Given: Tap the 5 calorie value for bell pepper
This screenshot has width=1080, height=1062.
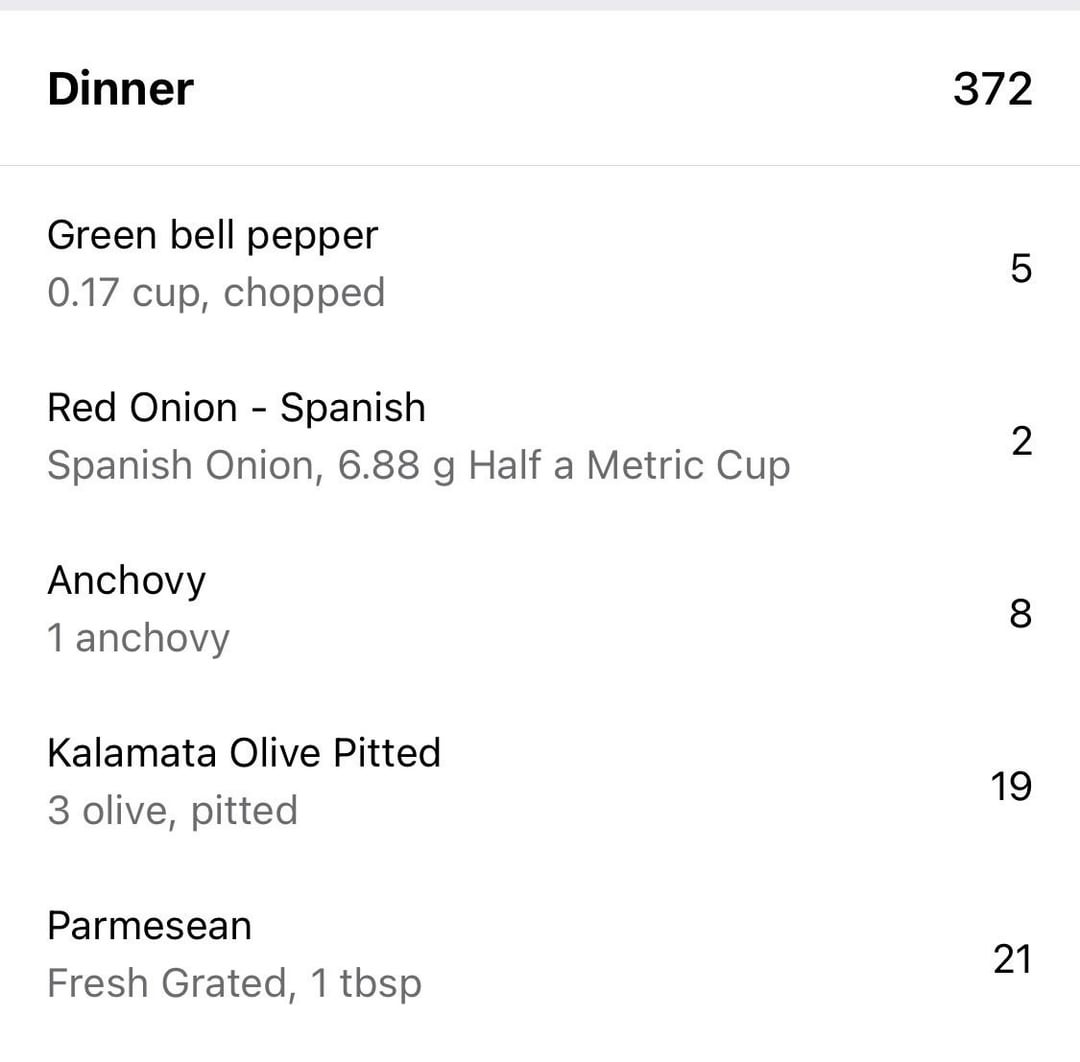Looking at the screenshot, I should click(x=1021, y=268).
